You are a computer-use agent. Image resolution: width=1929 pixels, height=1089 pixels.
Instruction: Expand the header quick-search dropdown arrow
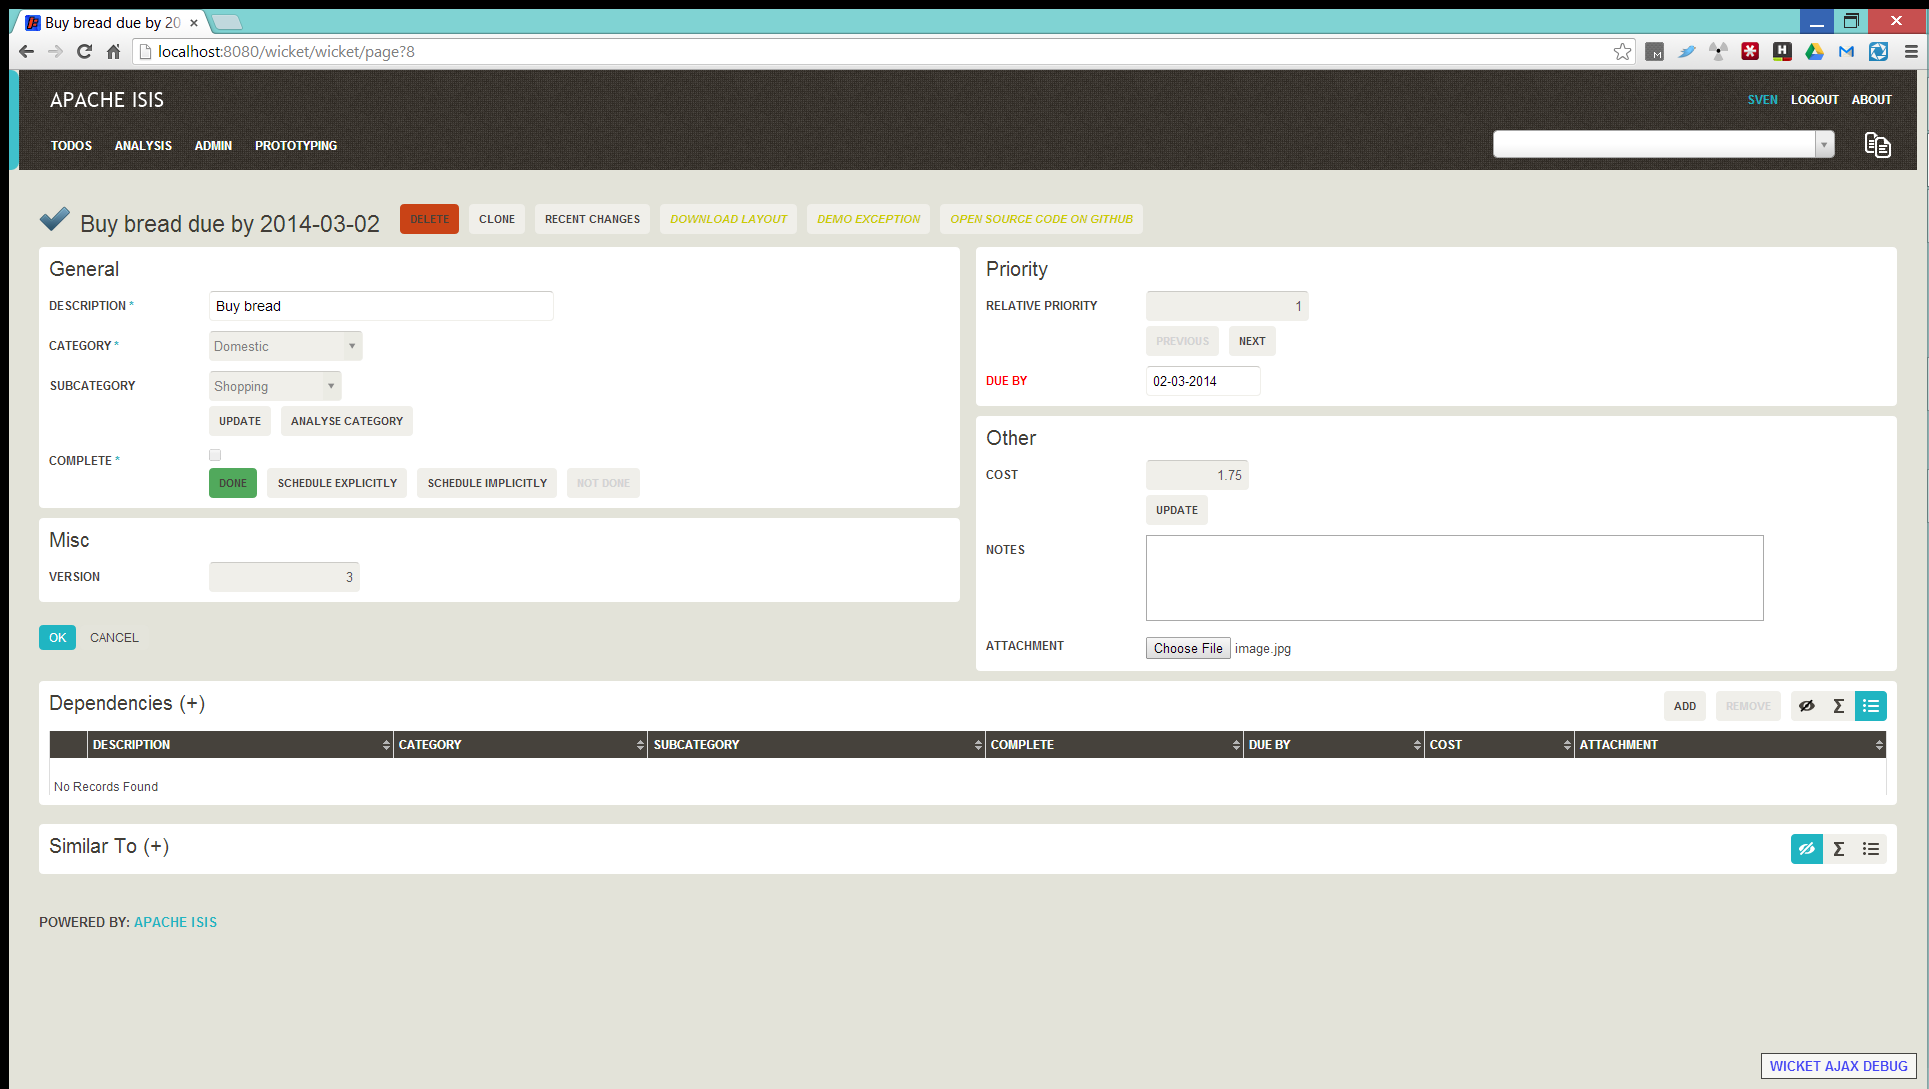coord(1824,145)
